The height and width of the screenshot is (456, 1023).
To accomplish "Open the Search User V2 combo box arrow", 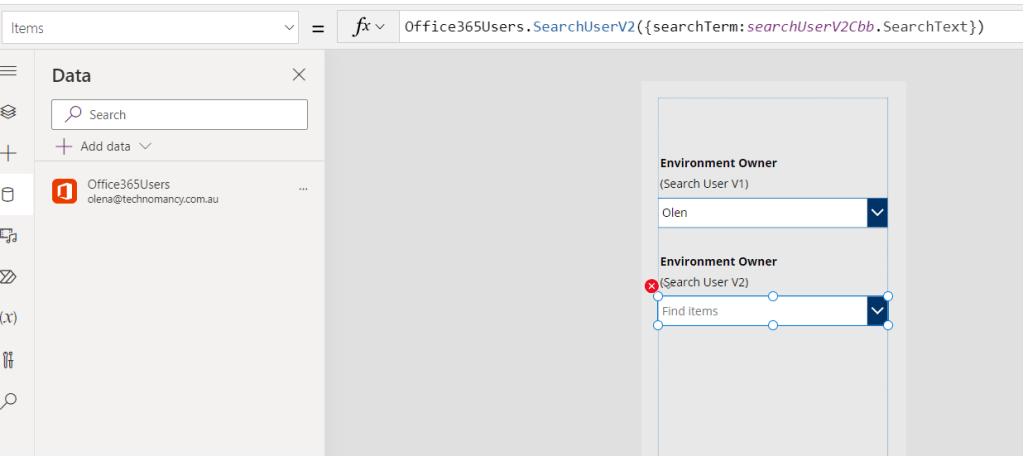I will click(x=877, y=311).
